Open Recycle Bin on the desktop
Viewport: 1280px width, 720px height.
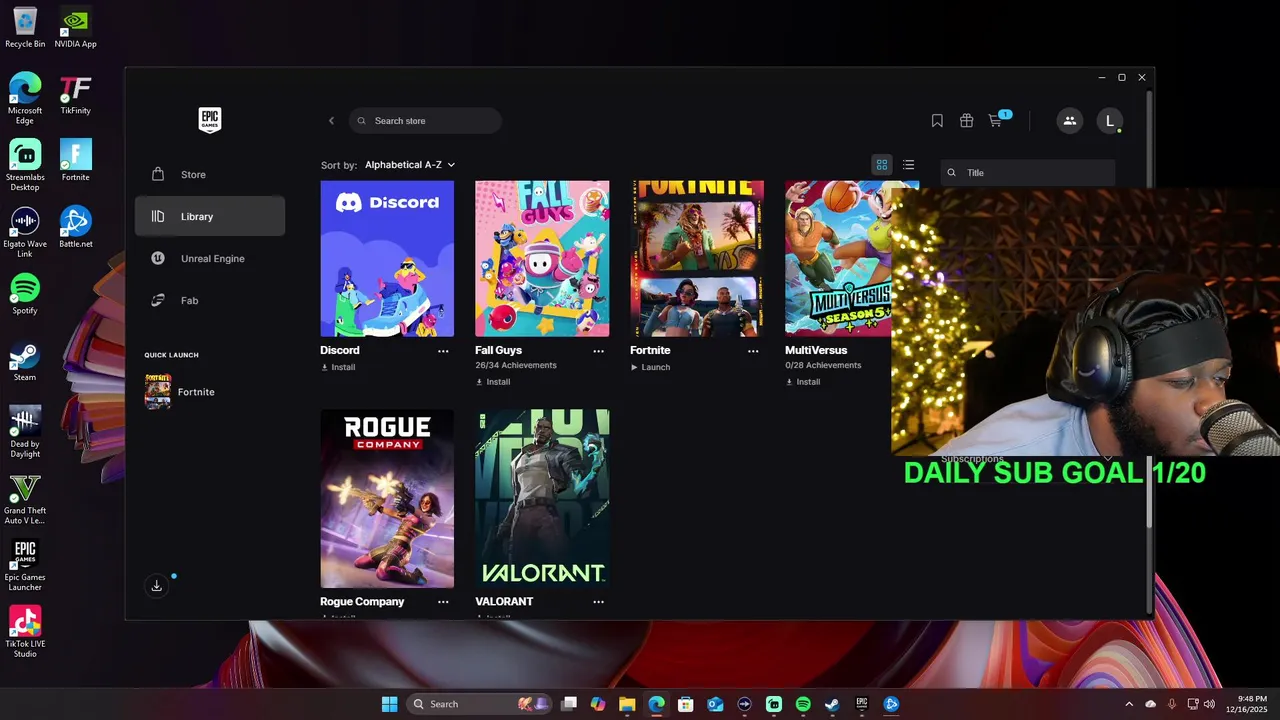coord(25,28)
